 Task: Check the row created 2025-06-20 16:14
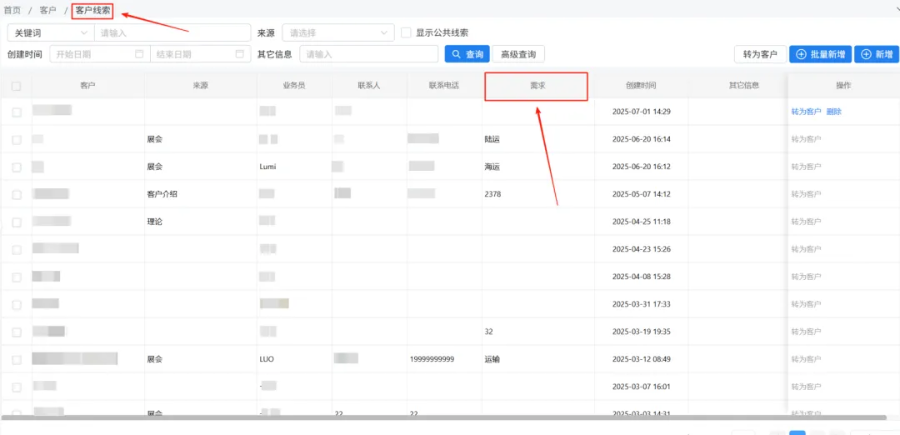click(17, 139)
